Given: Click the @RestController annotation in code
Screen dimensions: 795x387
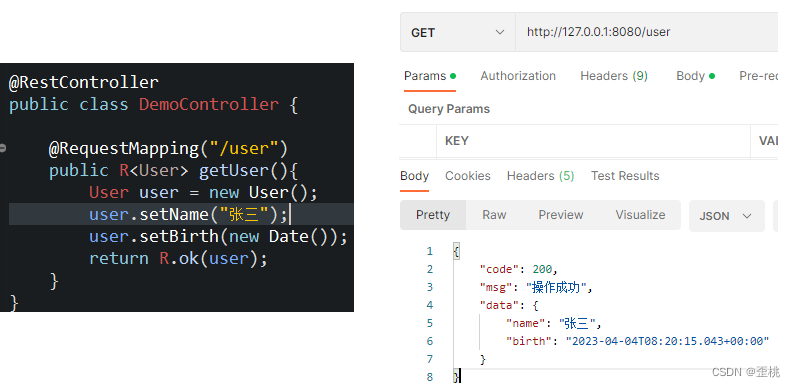Looking at the screenshot, I should pos(84,82).
